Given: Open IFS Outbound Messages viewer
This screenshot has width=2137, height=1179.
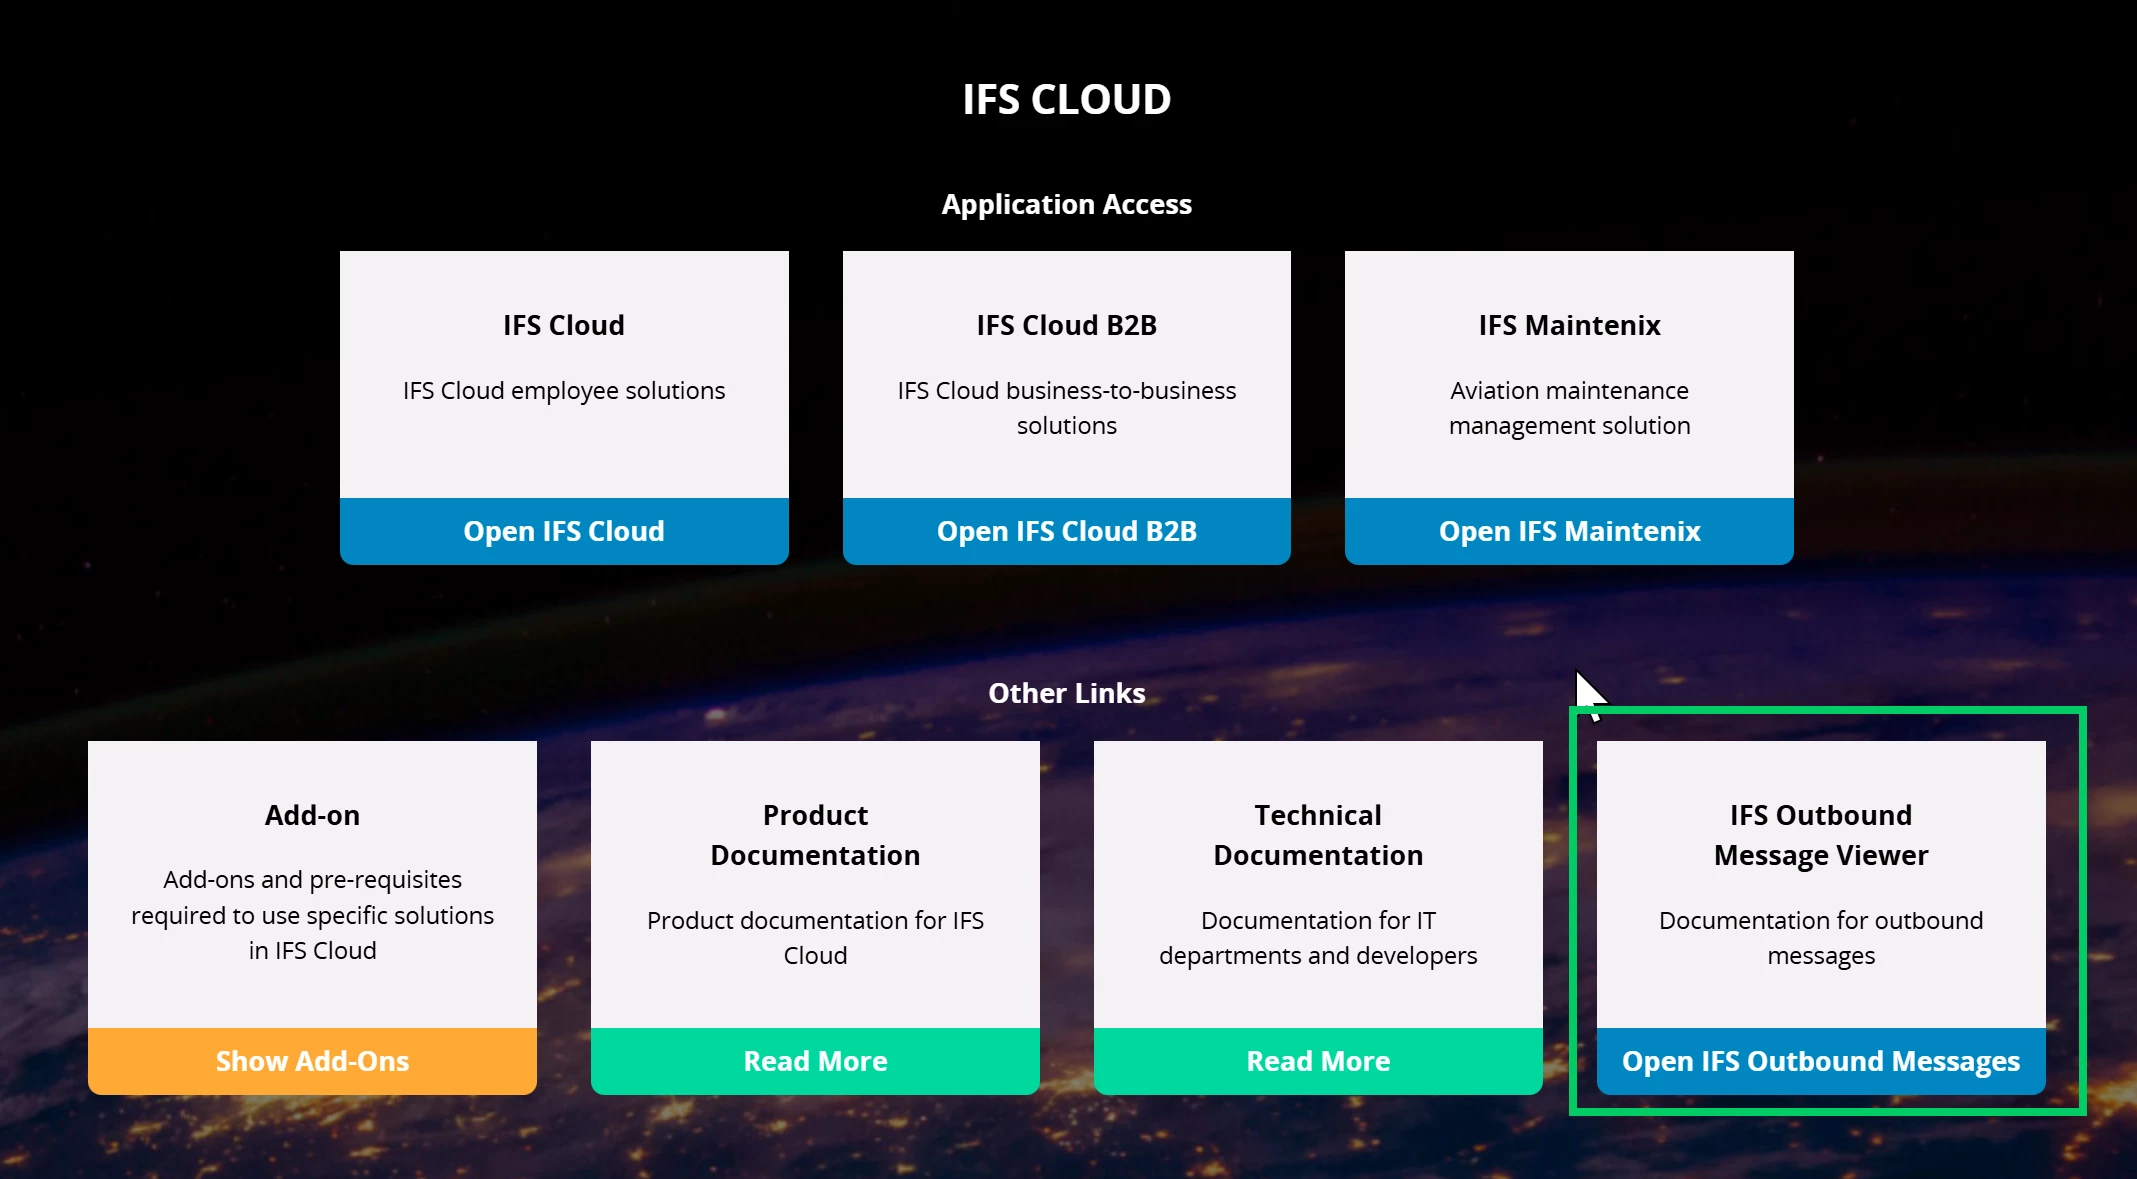Looking at the screenshot, I should pos(1821,1061).
